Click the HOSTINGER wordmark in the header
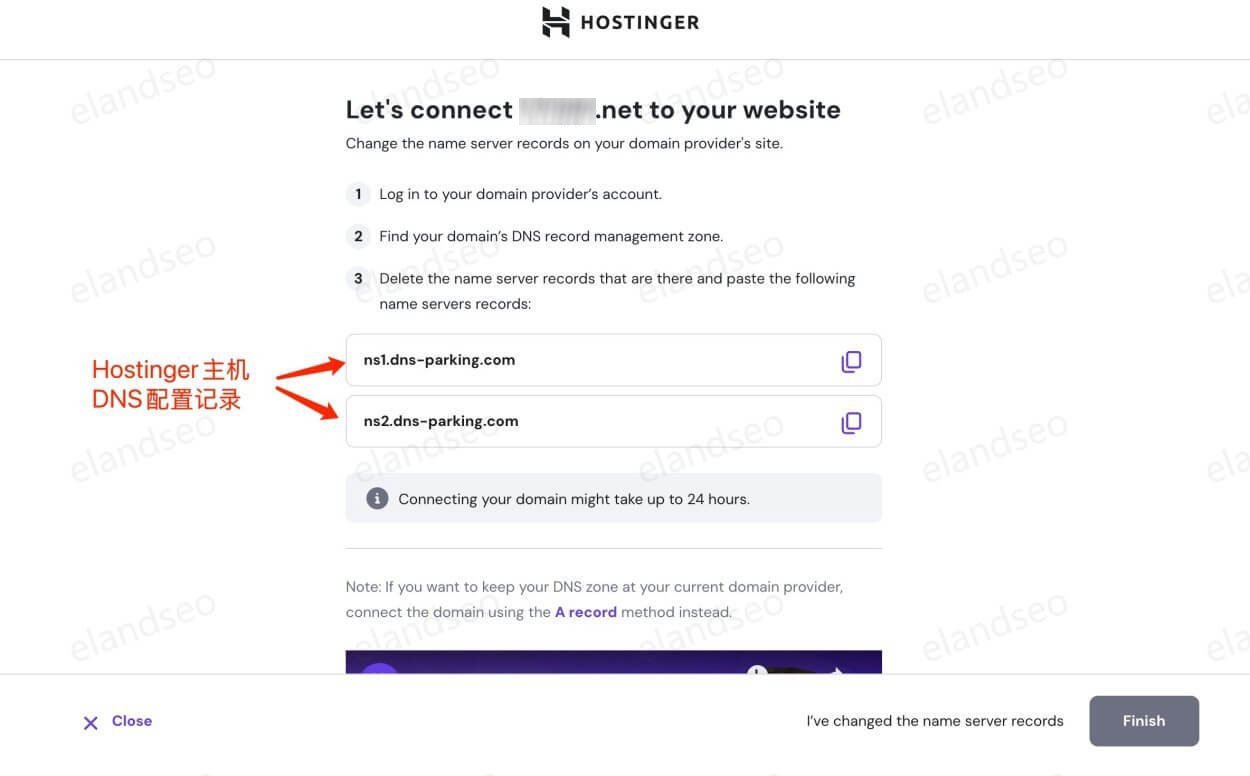Viewport: 1250px width, 776px height. point(640,23)
